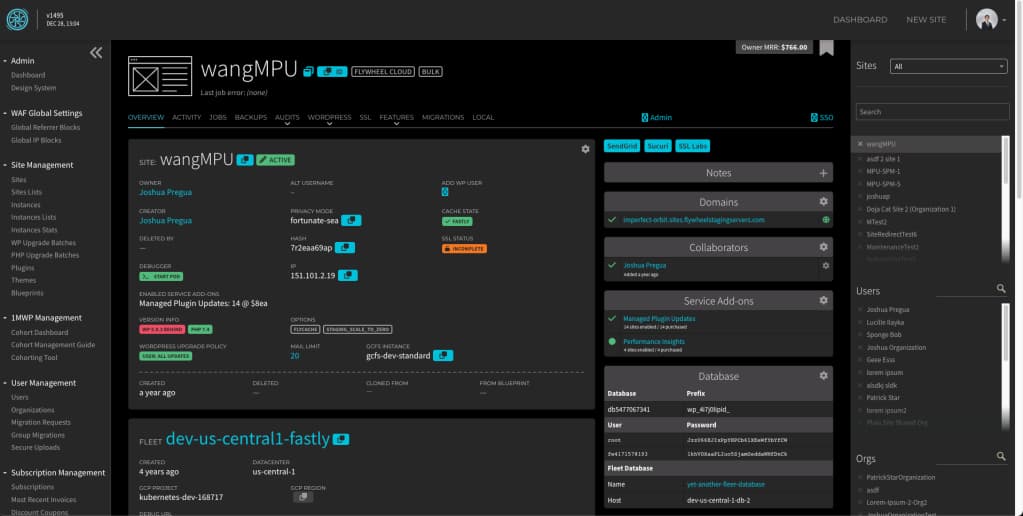Click the copy icon beside fortunate-sea
Screen dimensions: 1023x516
(x=351, y=220)
